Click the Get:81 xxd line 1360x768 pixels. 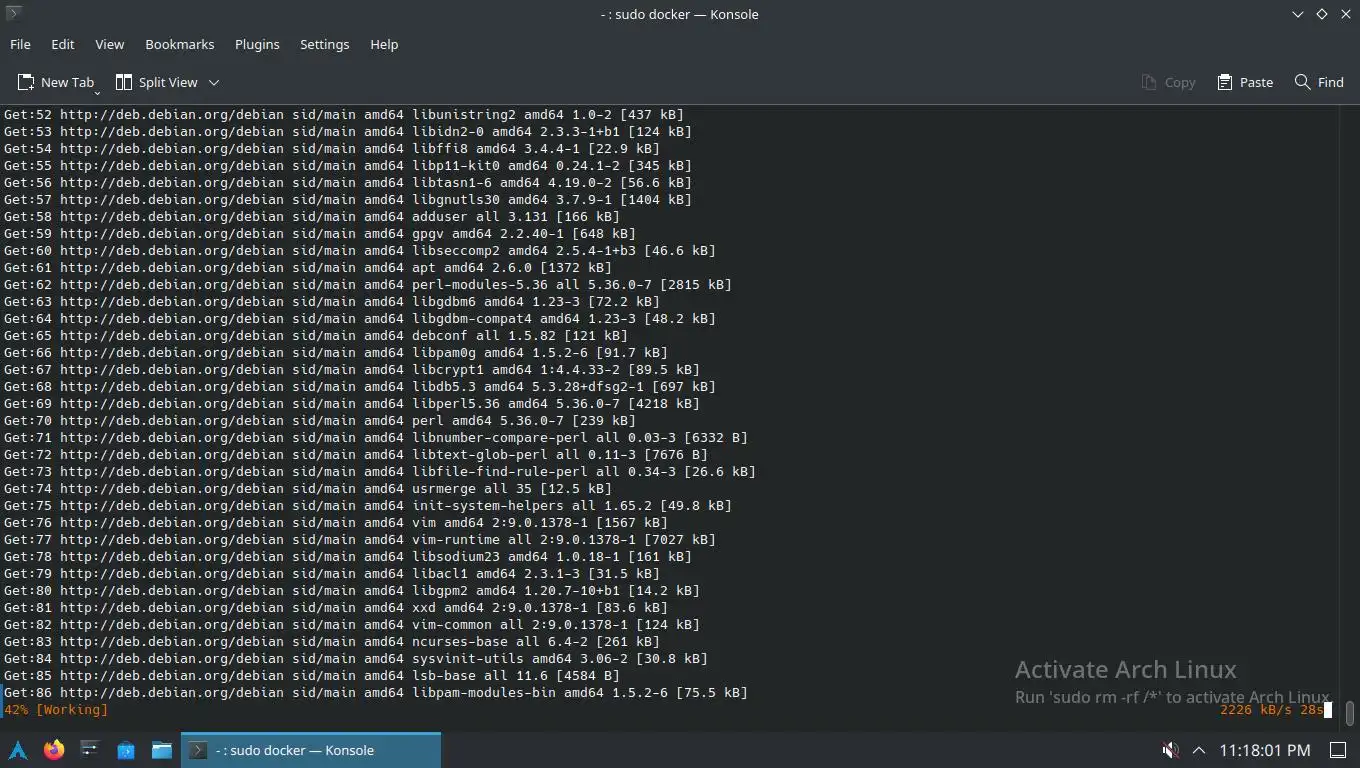coord(336,607)
